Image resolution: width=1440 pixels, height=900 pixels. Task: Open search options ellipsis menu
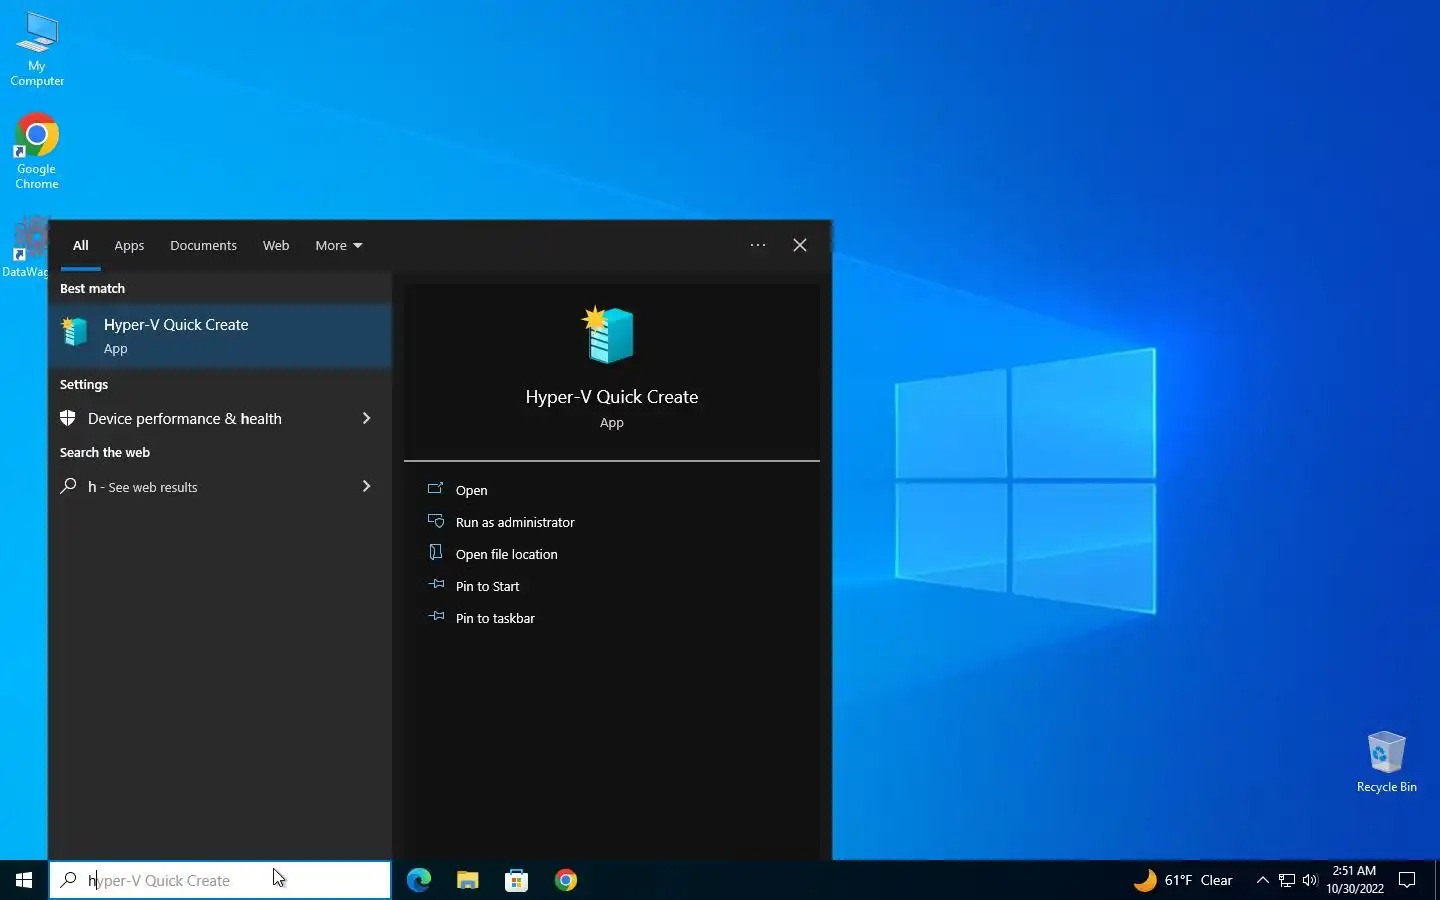coord(758,245)
